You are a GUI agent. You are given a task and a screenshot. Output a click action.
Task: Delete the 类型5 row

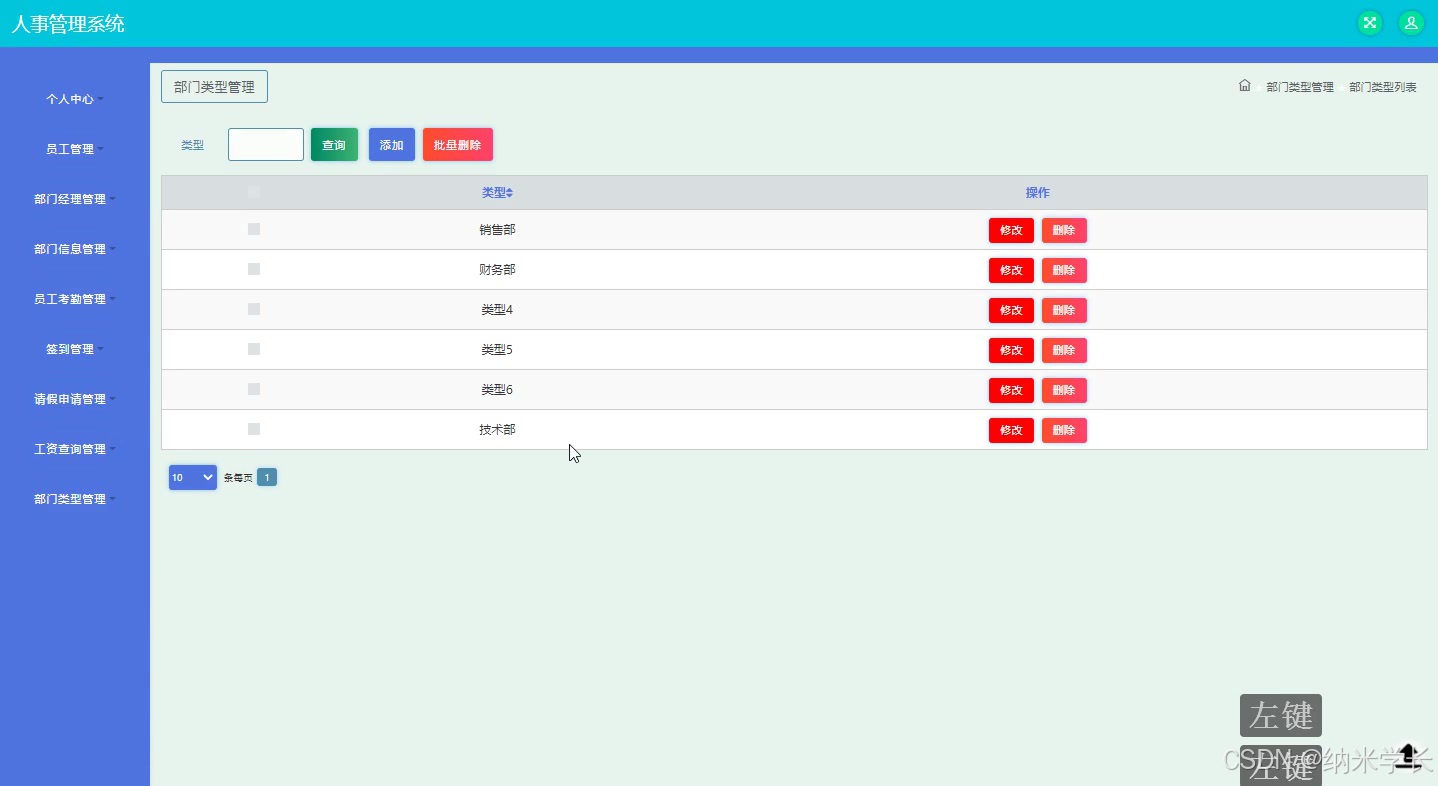coord(1064,350)
